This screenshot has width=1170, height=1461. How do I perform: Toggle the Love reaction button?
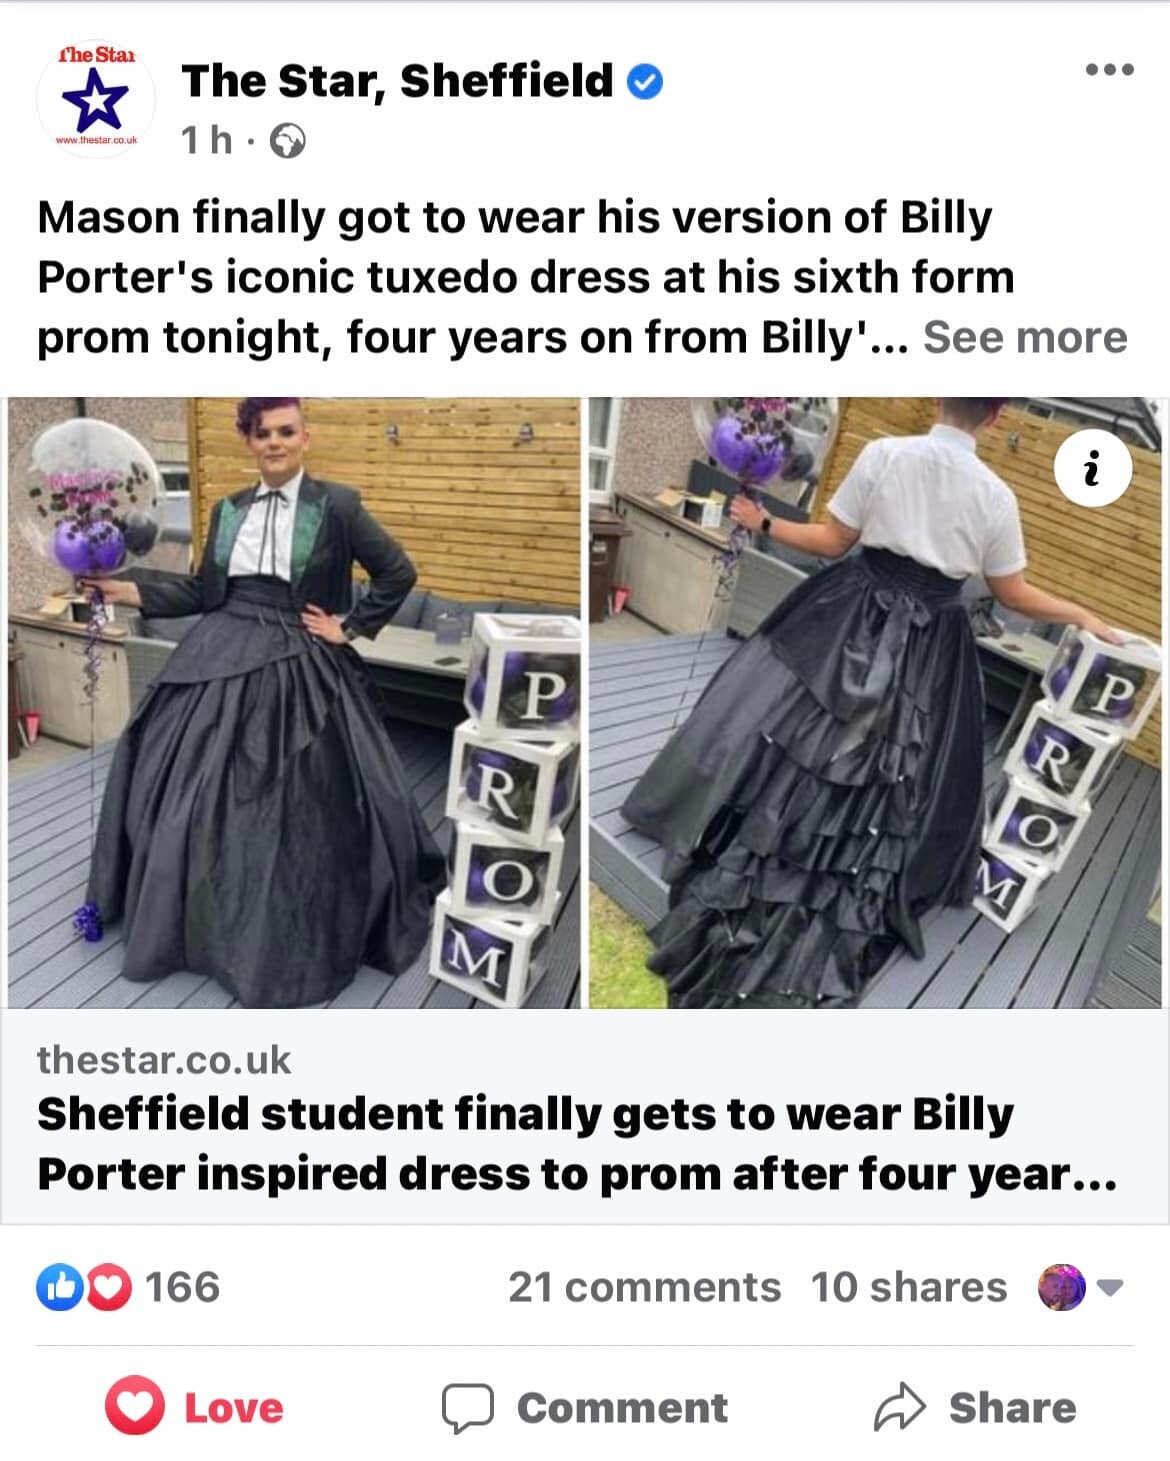[195, 1407]
